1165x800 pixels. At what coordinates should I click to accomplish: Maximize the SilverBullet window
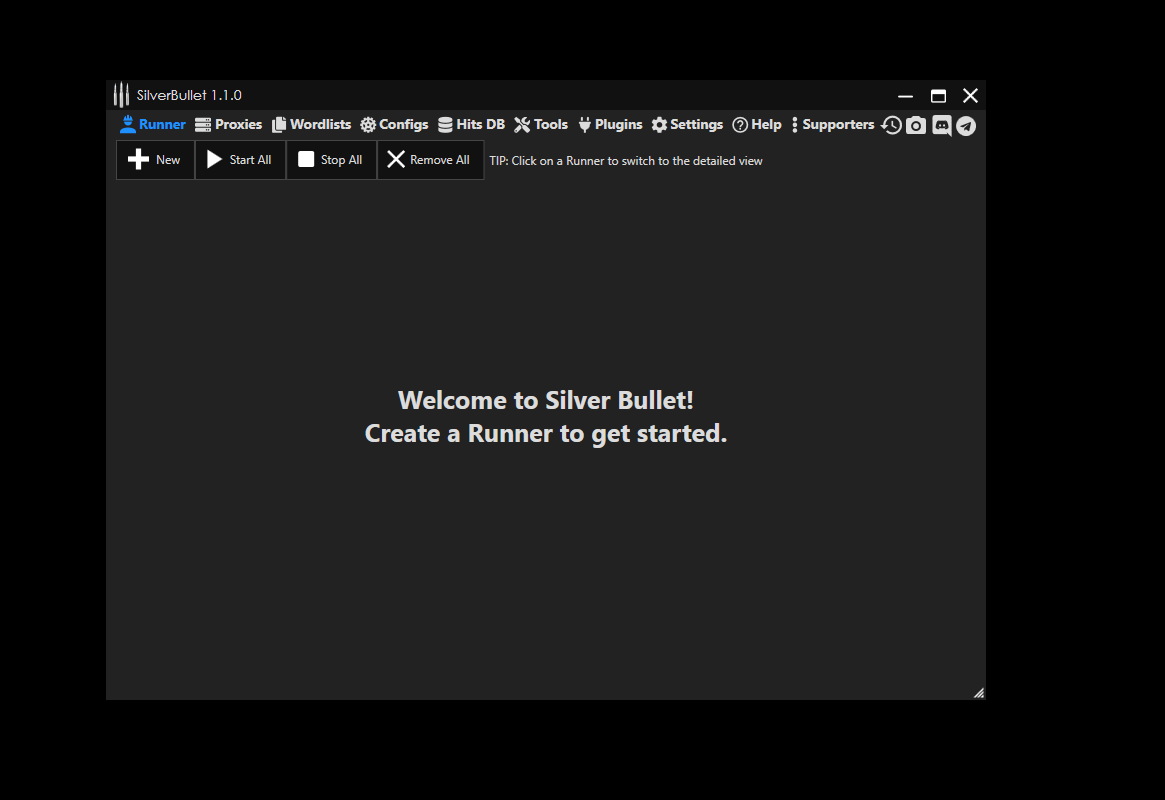[x=938, y=96]
